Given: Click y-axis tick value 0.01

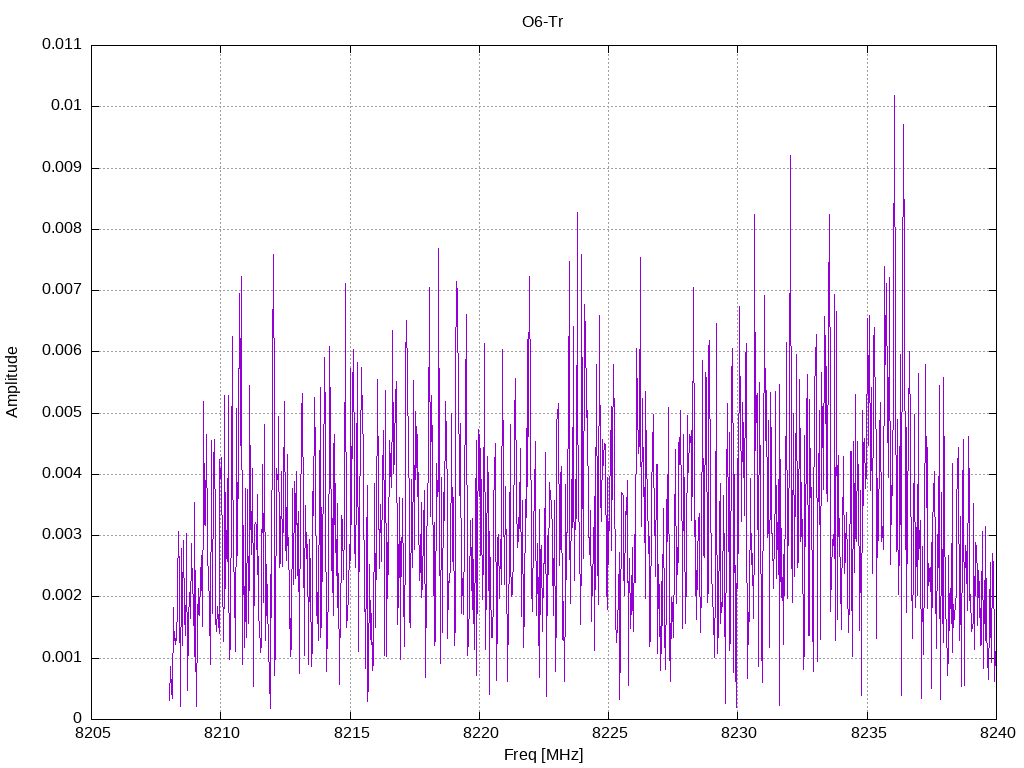Looking at the screenshot, I should pos(67,105).
